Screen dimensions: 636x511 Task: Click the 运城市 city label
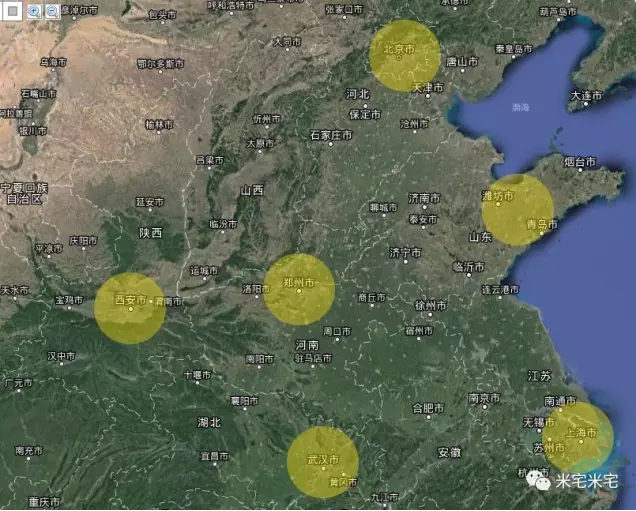204,271
